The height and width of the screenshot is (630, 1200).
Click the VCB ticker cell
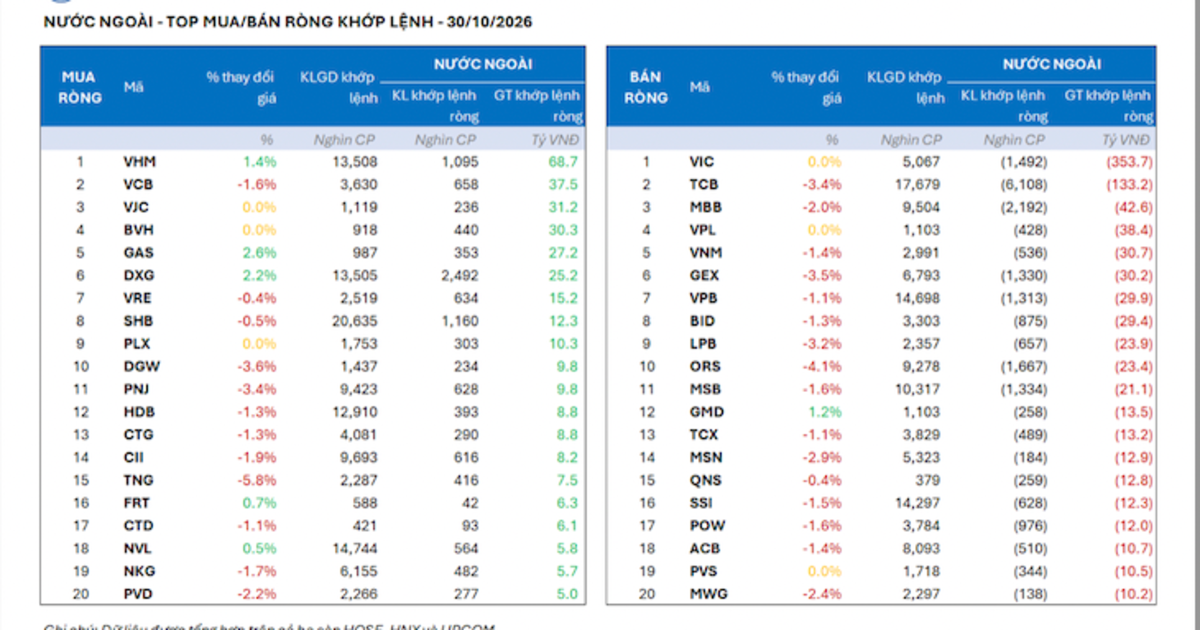coord(139,184)
